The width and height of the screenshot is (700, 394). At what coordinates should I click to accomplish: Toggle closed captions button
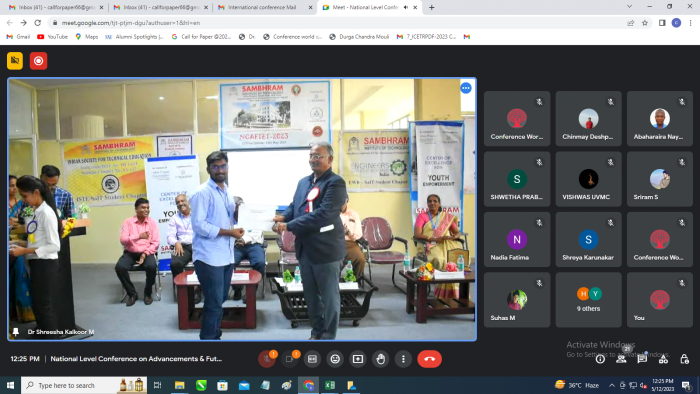click(312, 359)
